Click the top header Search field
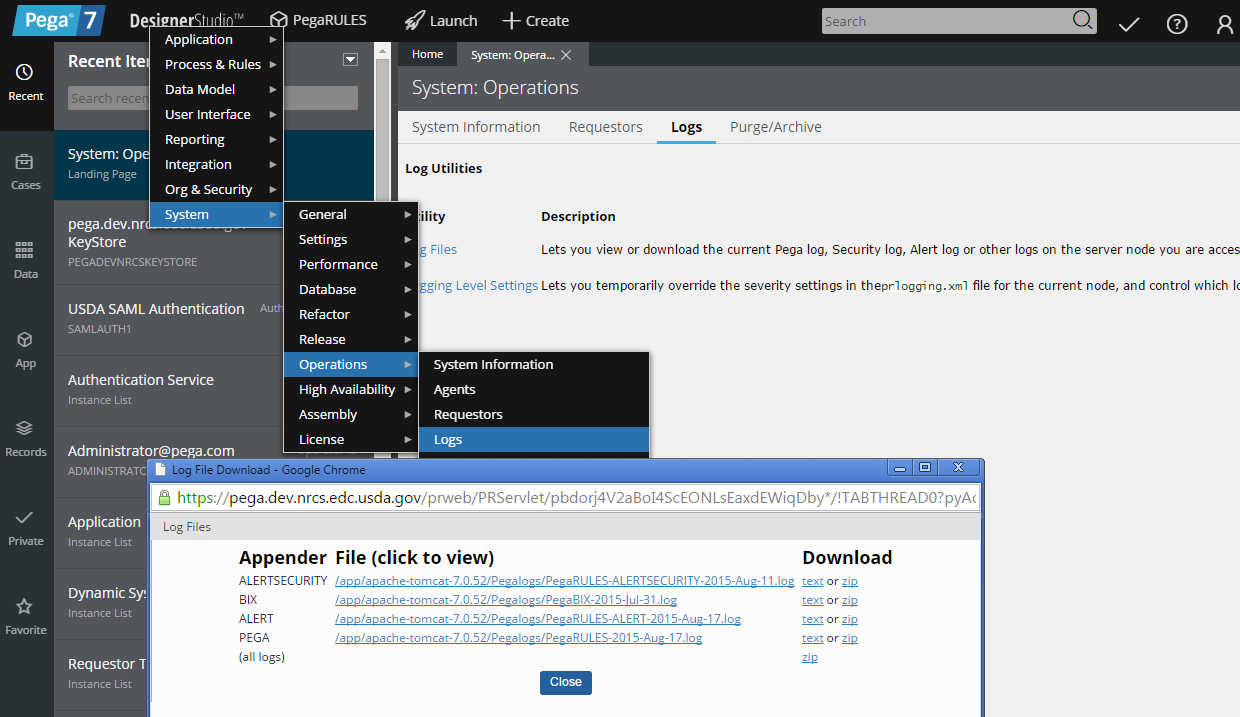Image resolution: width=1240 pixels, height=717 pixels. pyautogui.click(x=945, y=21)
